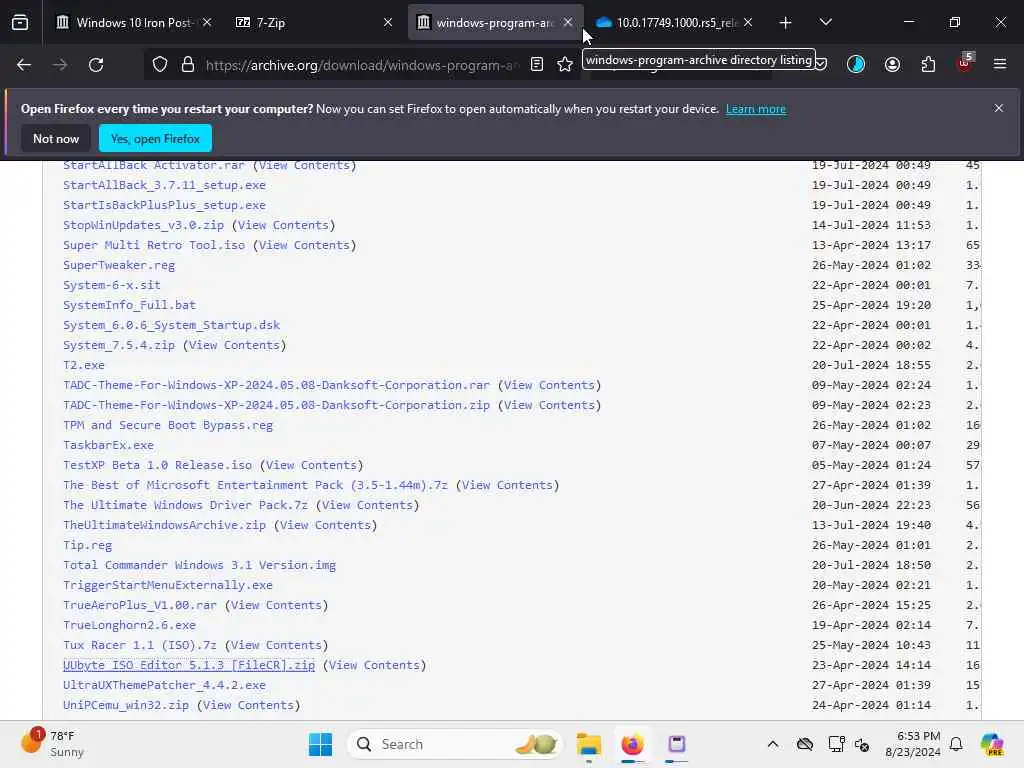Click Yes, open Firefox button
Image resolution: width=1024 pixels, height=768 pixels.
tap(155, 138)
